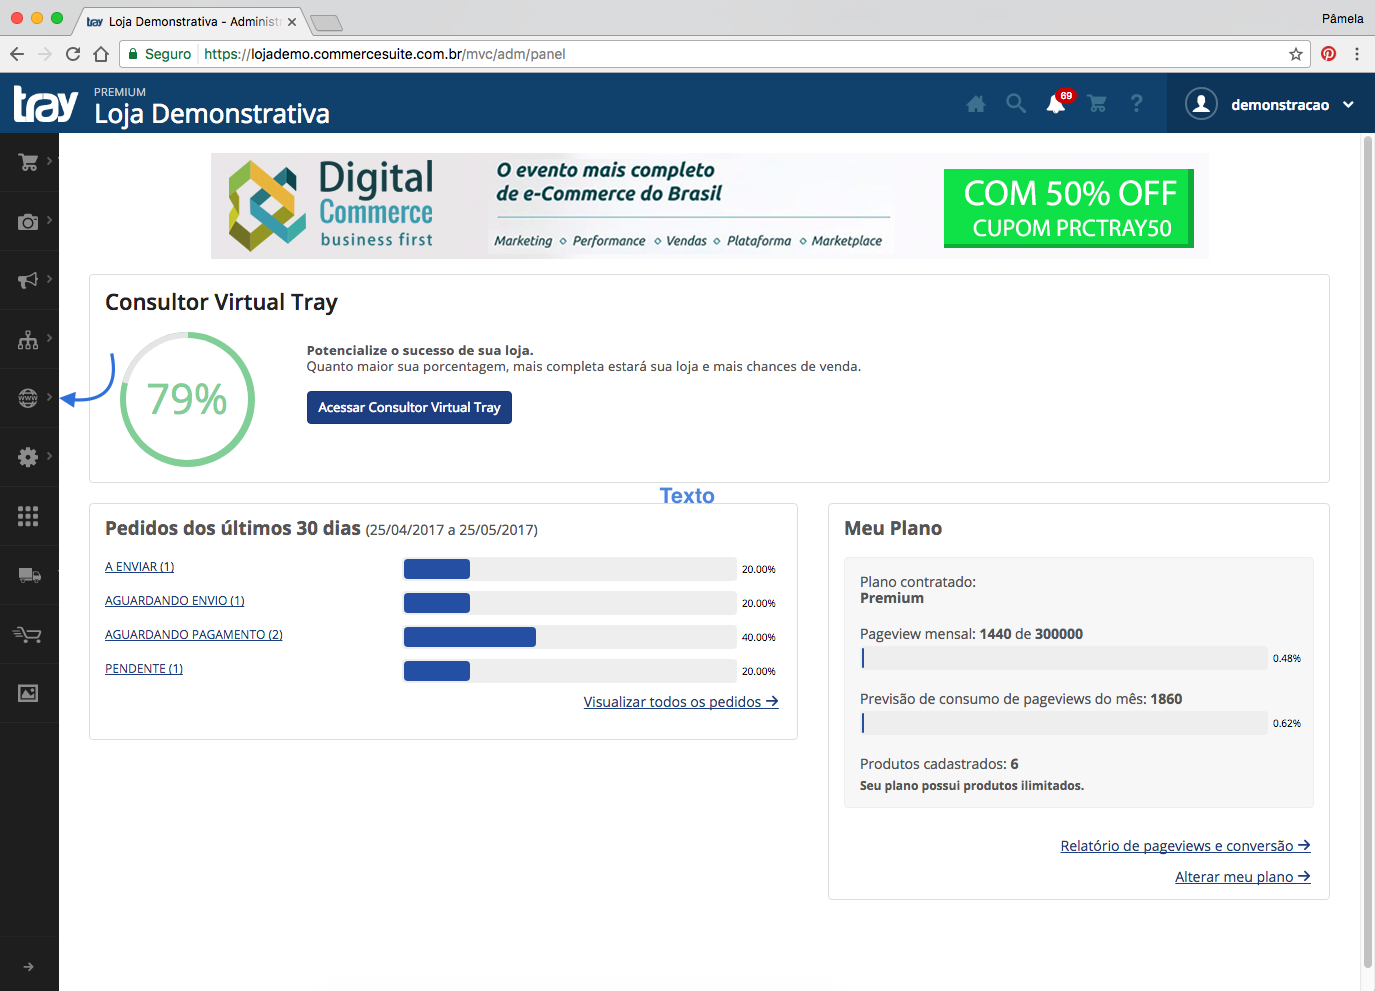The width and height of the screenshot is (1375, 991).
Task: Open the apps grid sidebar icon
Action: pyautogui.click(x=28, y=516)
